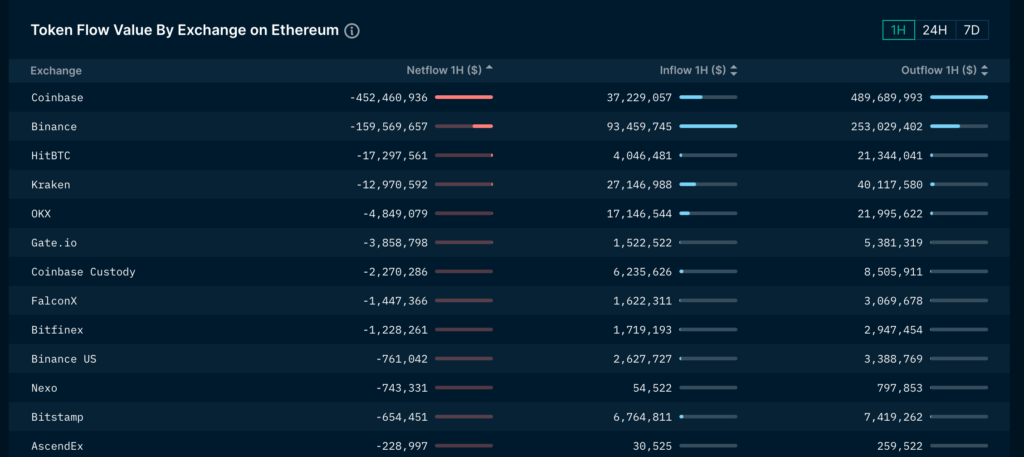Click Coinbase inflow value 37,229,057
The image size is (1024, 457).
tap(639, 97)
